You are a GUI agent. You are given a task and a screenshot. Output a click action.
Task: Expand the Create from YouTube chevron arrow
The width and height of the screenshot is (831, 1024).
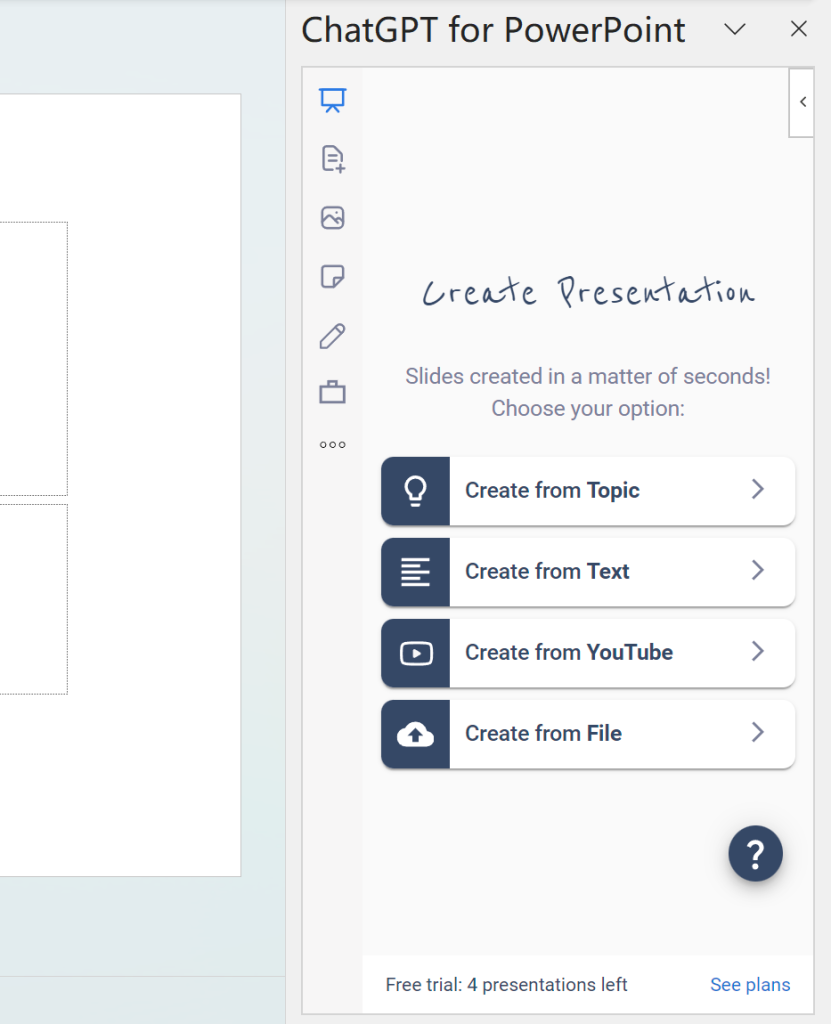point(758,651)
